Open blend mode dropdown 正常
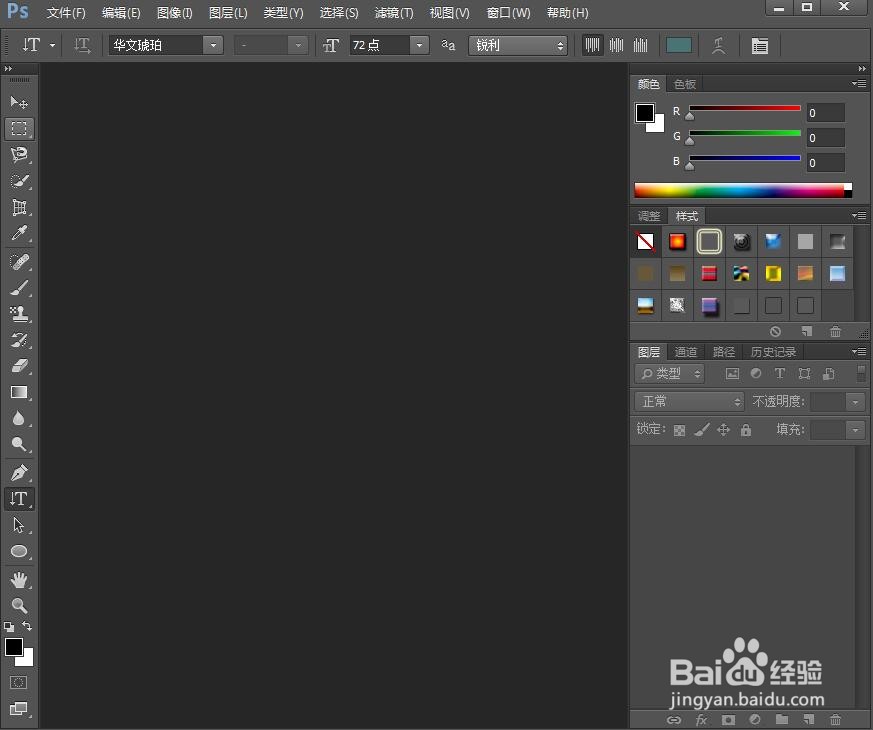 click(689, 401)
